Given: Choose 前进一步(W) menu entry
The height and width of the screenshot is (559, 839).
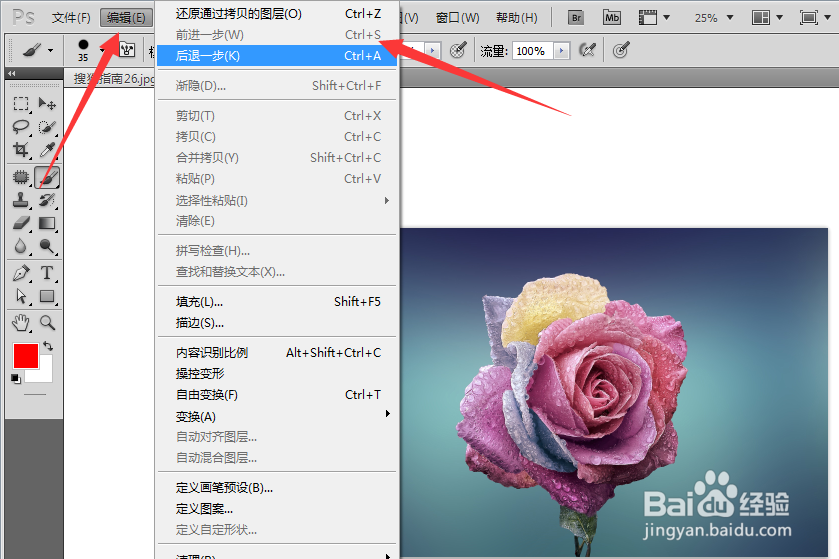Looking at the screenshot, I should (277, 35).
